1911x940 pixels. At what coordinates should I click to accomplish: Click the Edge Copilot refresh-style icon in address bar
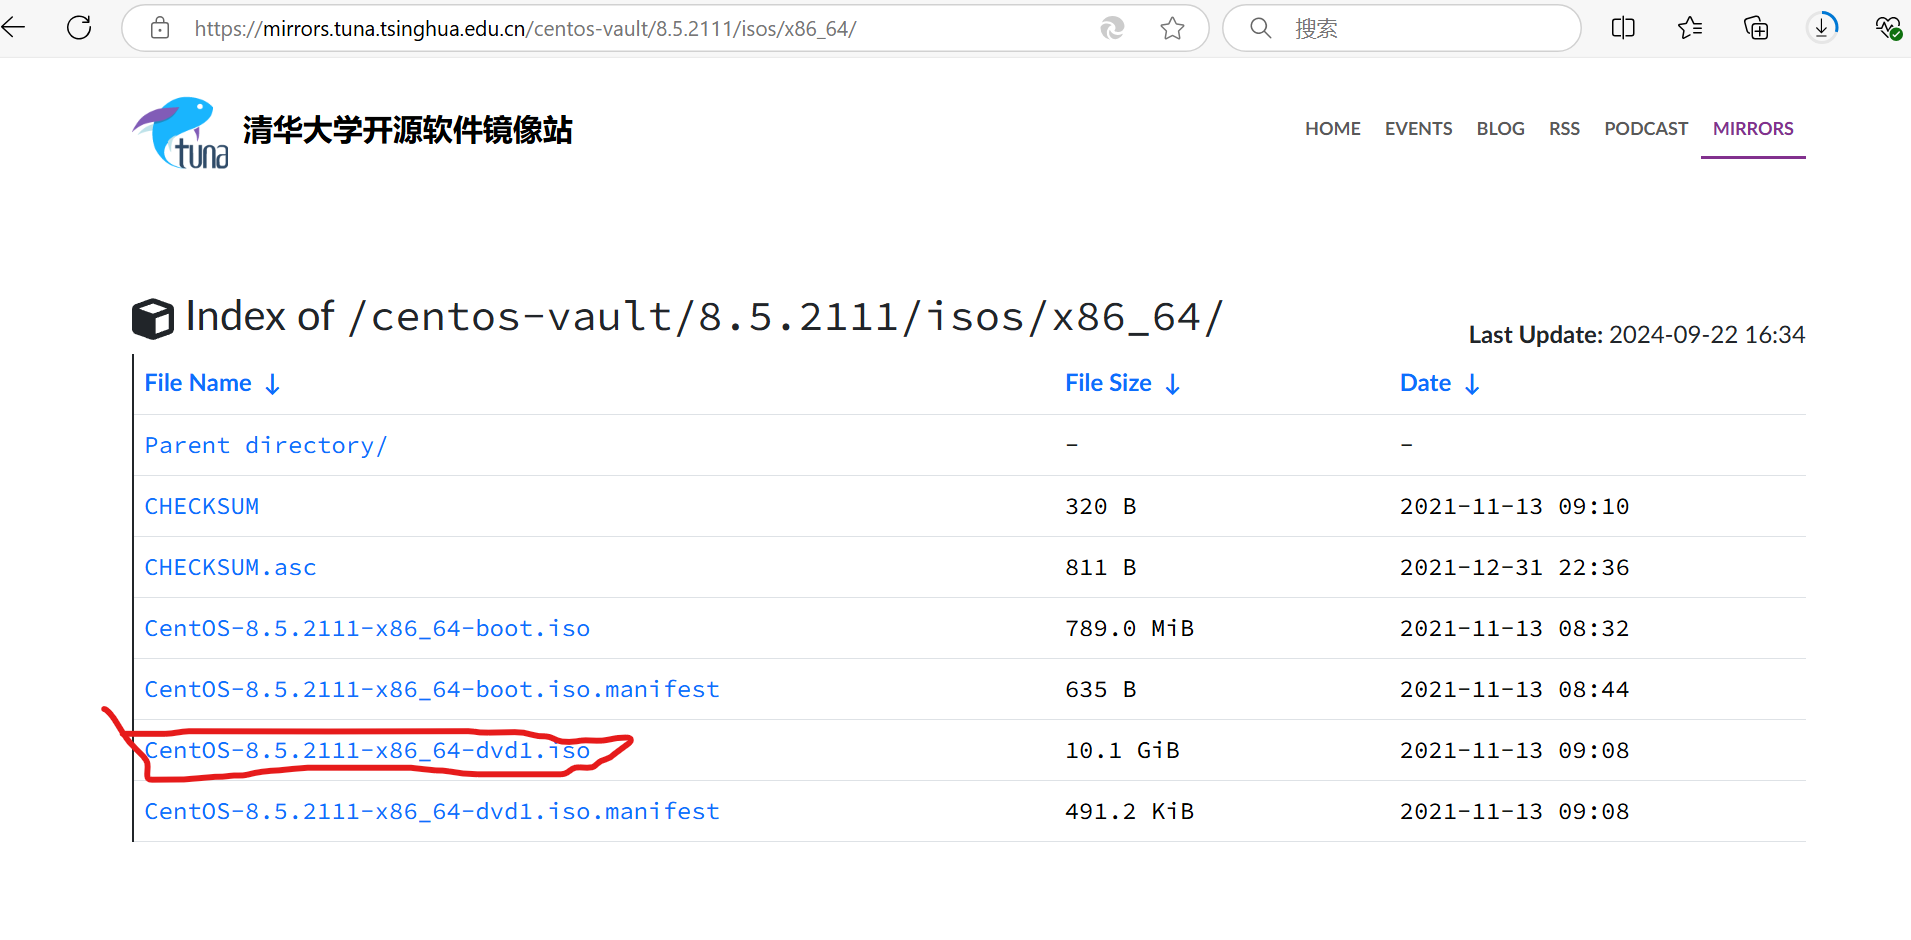click(1112, 28)
